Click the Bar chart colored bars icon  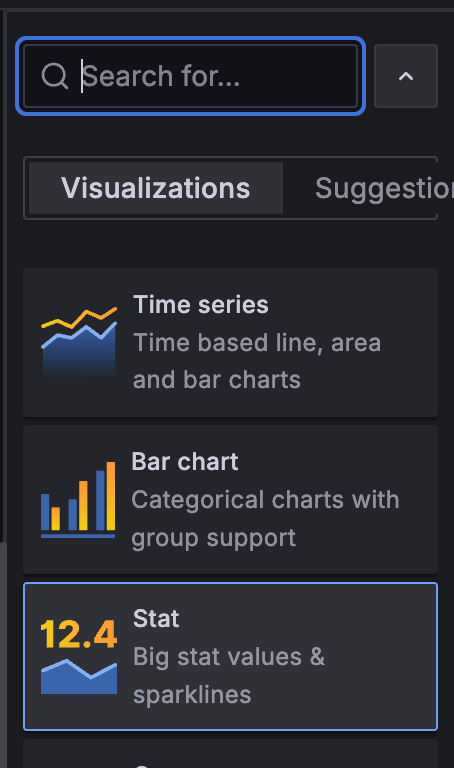78,500
